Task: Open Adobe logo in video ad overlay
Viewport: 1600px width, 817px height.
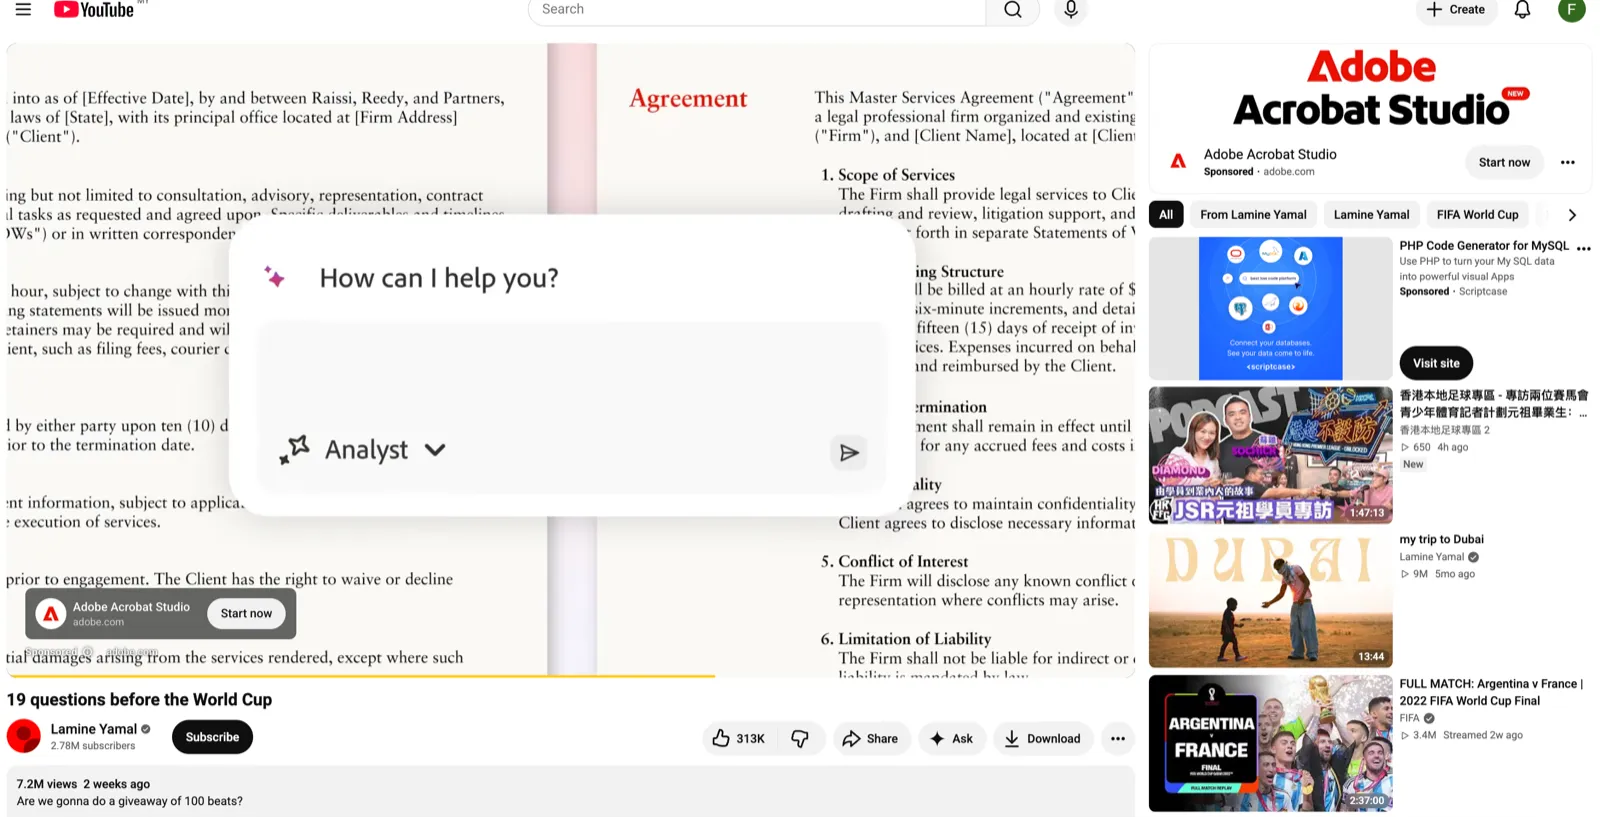Action: (51, 613)
